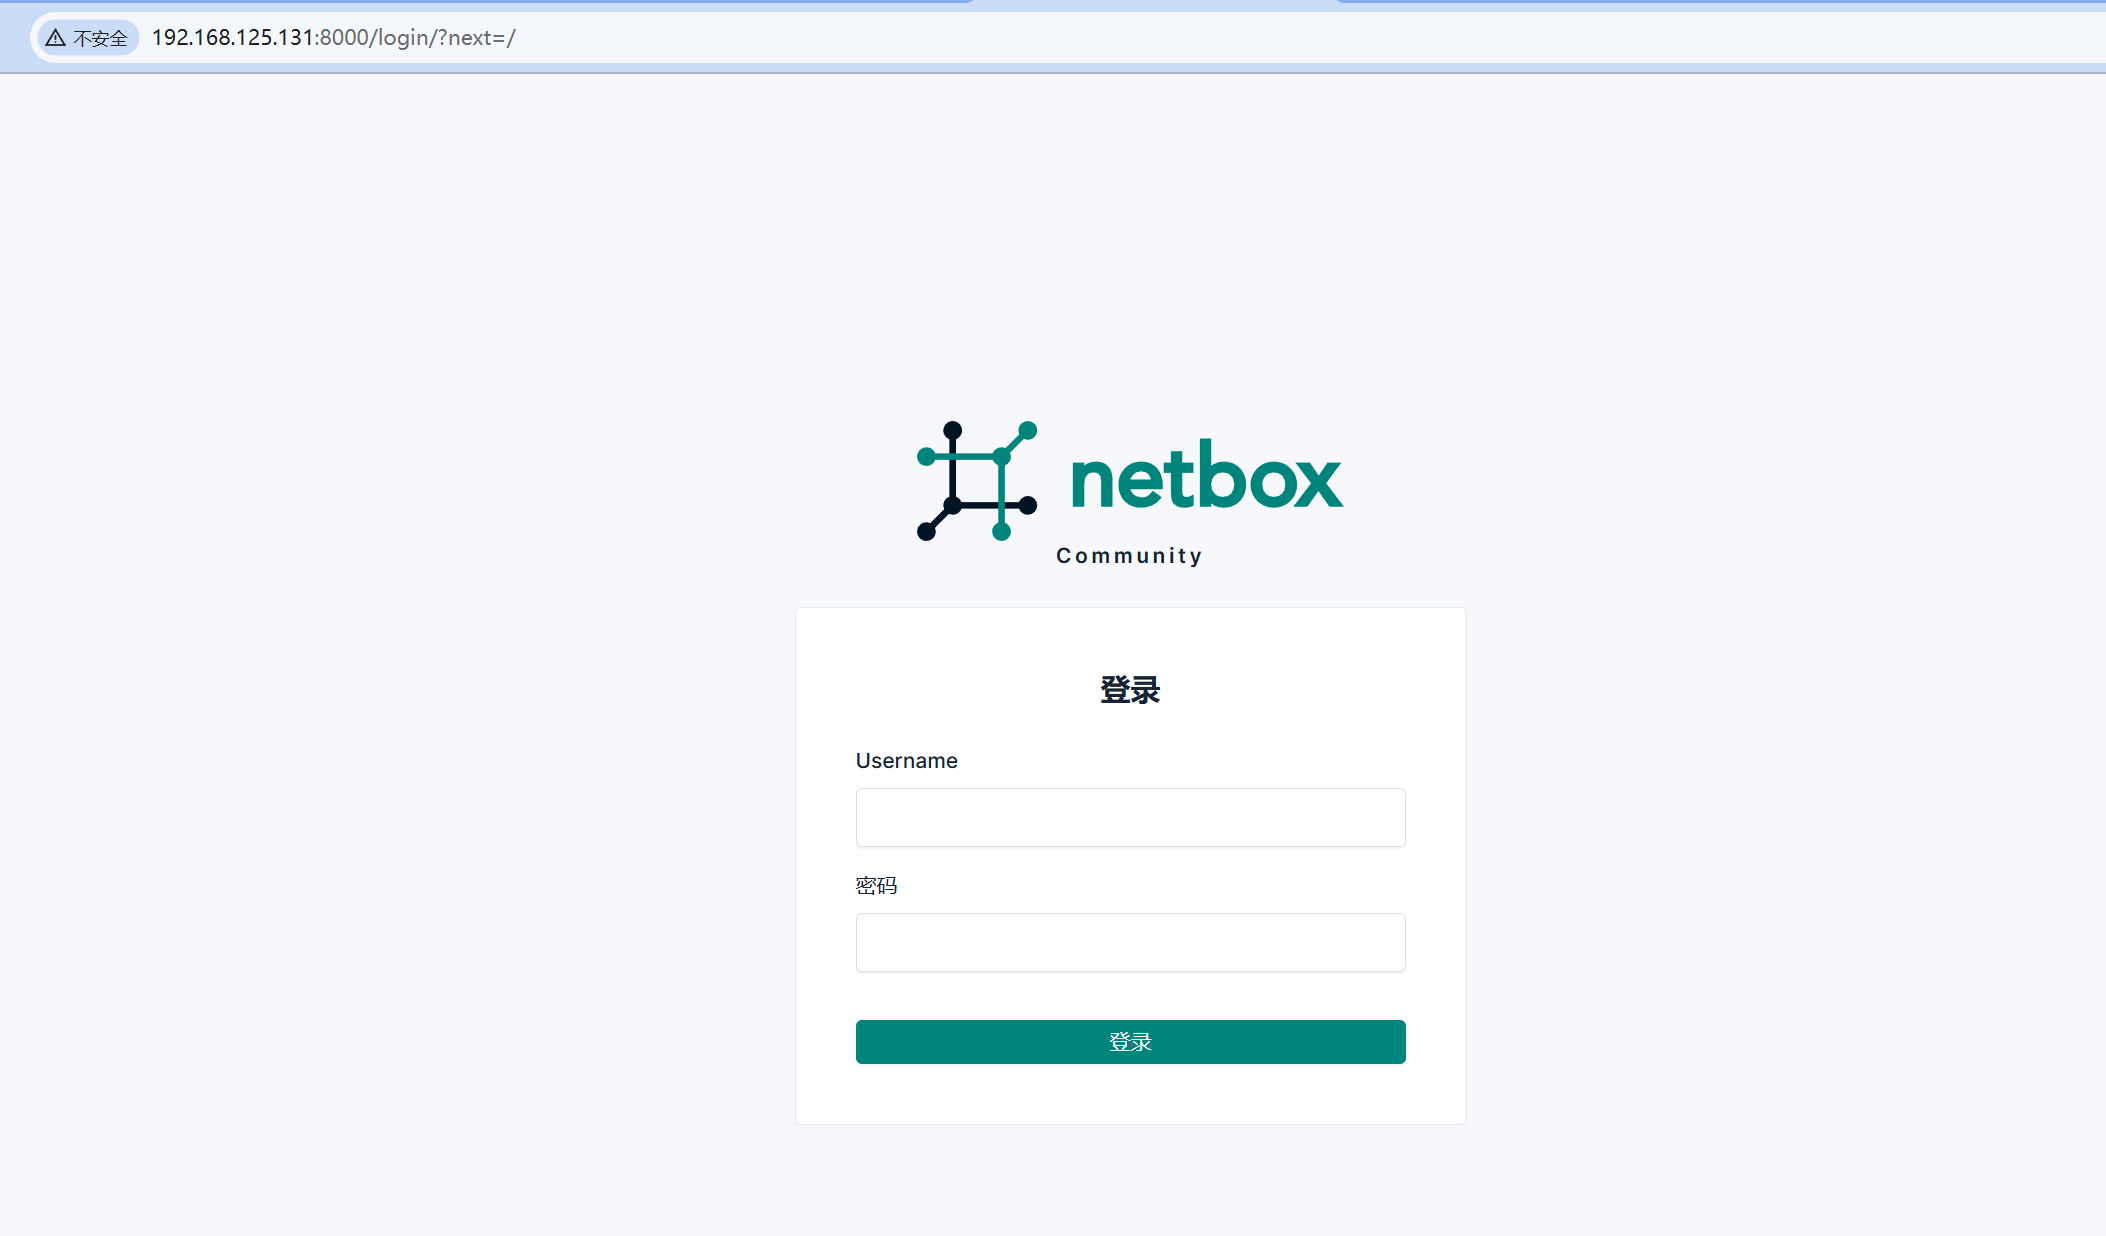Click the "登录" heading in the card
This screenshot has width=2106, height=1236.
pyautogui.click(x=1130, y=690)
